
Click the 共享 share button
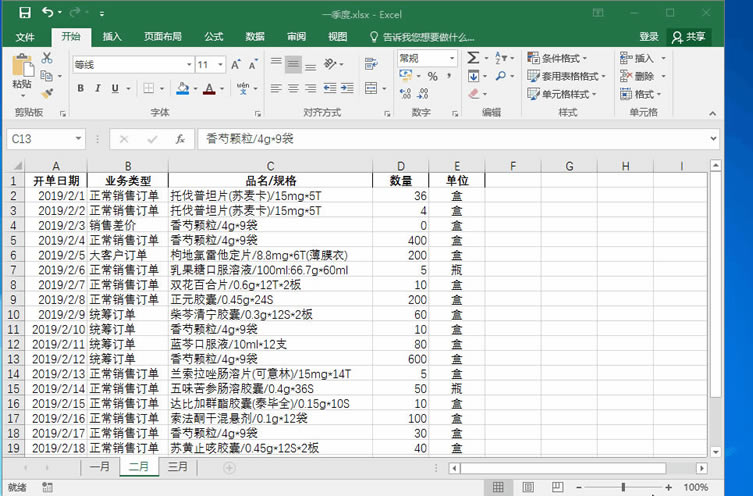tap(690, 37)
